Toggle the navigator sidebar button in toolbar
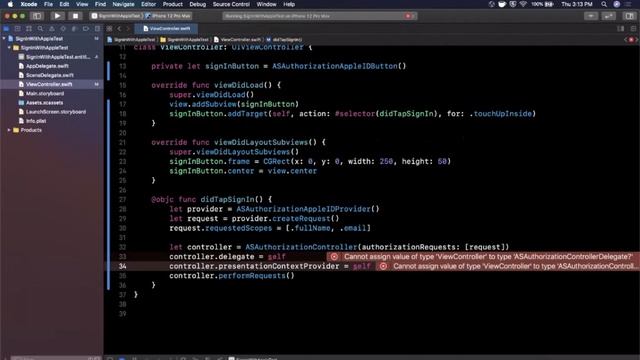640x360 pixels. 37,16
